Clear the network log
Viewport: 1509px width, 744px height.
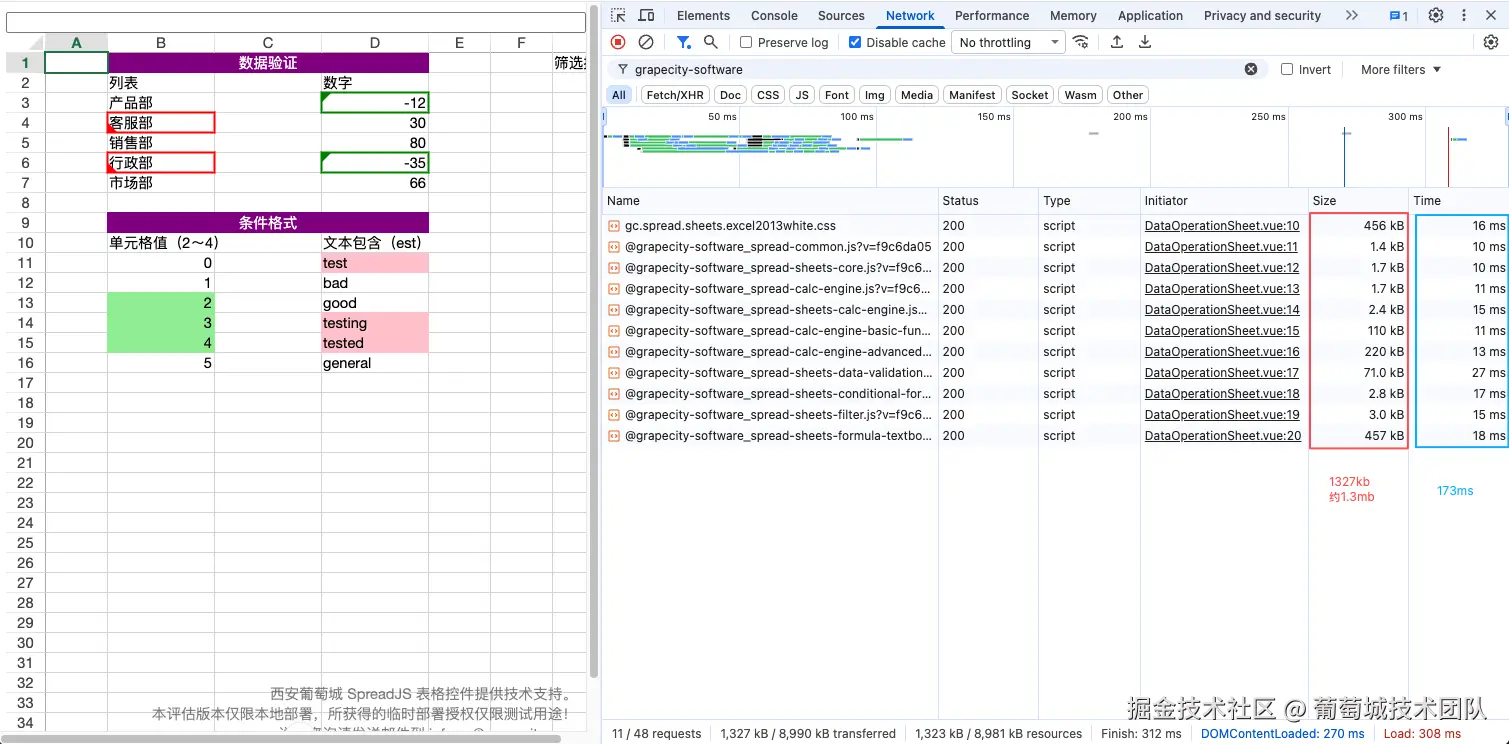646,42
